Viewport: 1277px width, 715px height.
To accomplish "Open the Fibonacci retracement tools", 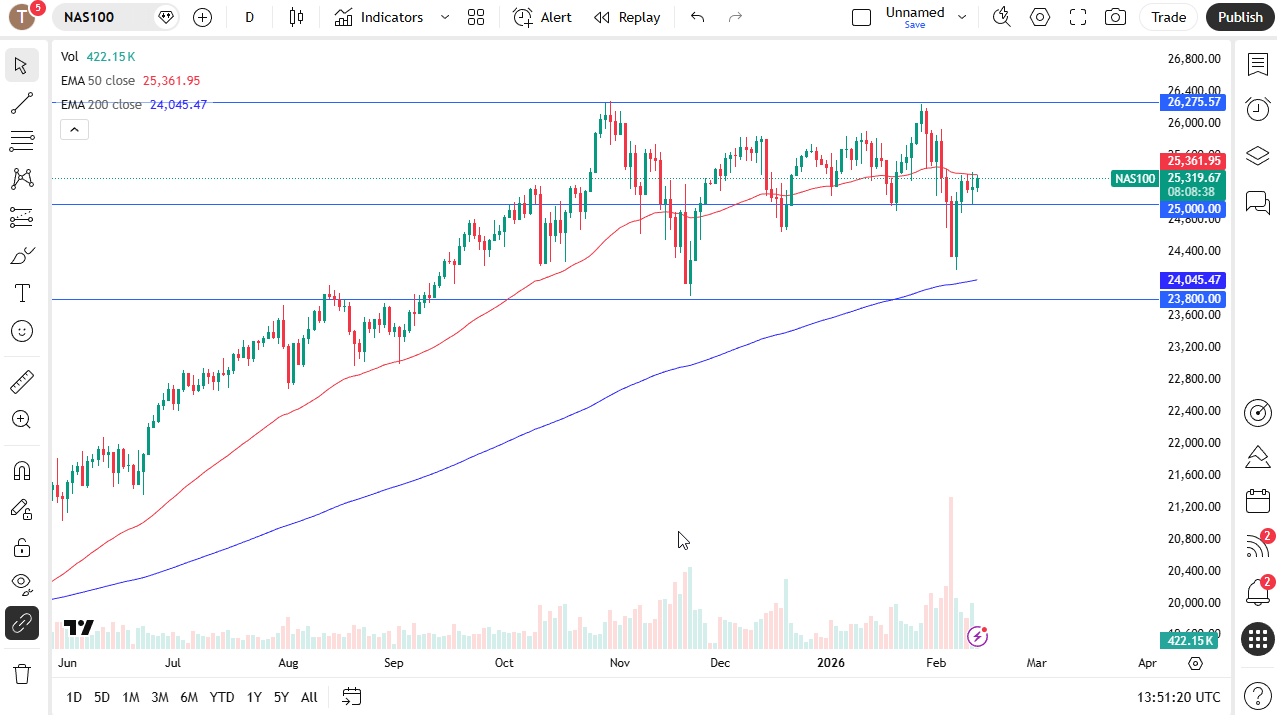I will [x=21, y=141].
